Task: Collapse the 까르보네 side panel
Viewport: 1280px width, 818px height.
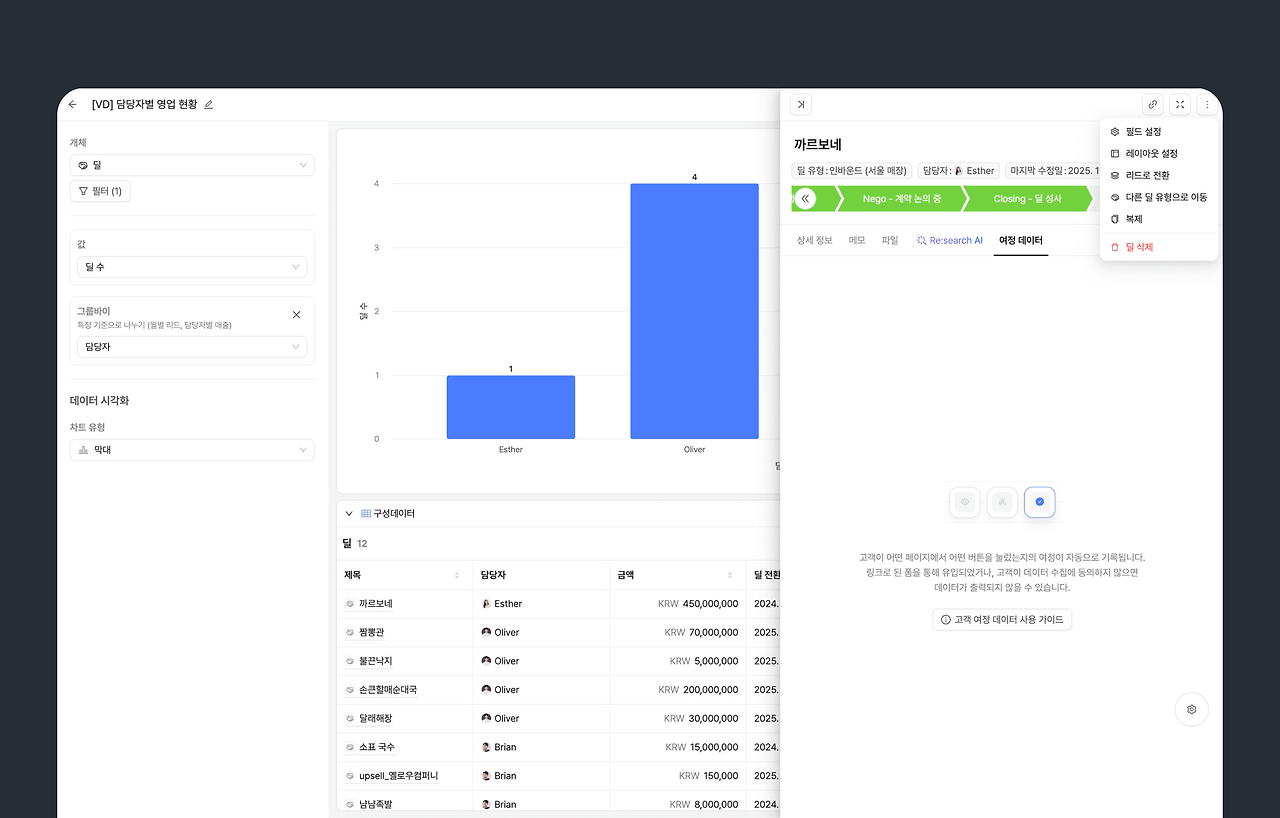Action: click(x=801, y=104)
